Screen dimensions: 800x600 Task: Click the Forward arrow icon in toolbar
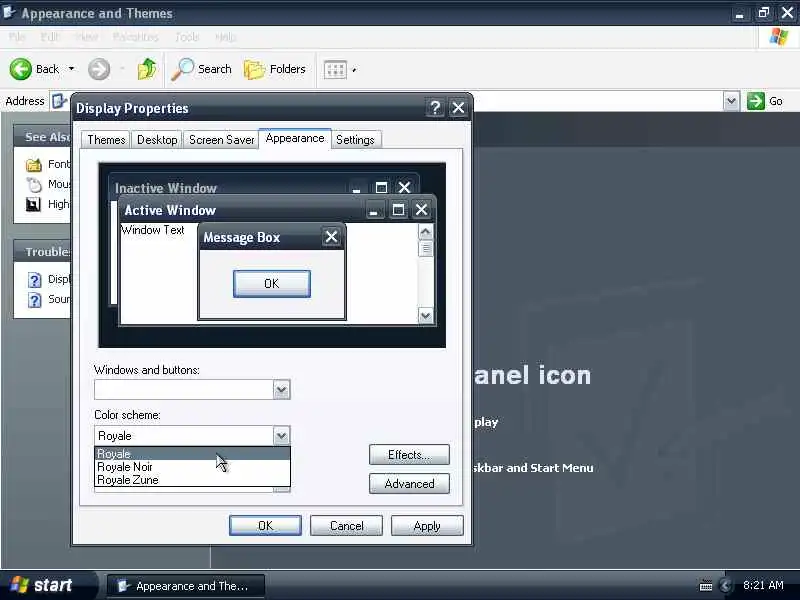pos(99,69)
